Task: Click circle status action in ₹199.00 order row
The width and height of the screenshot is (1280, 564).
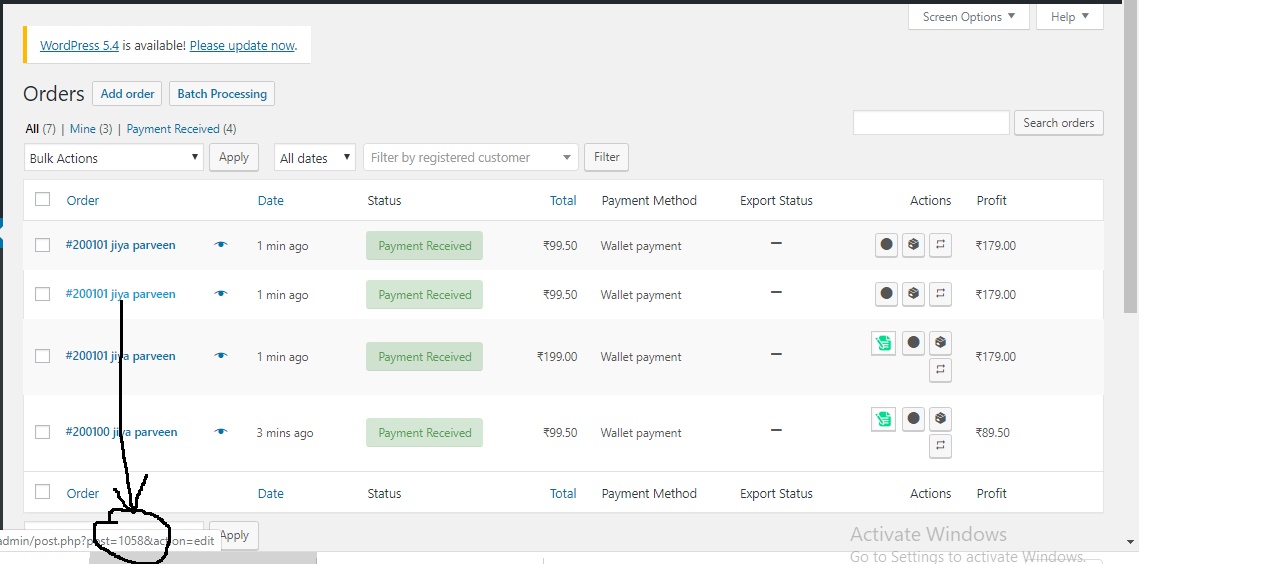Action: point(913,343)
